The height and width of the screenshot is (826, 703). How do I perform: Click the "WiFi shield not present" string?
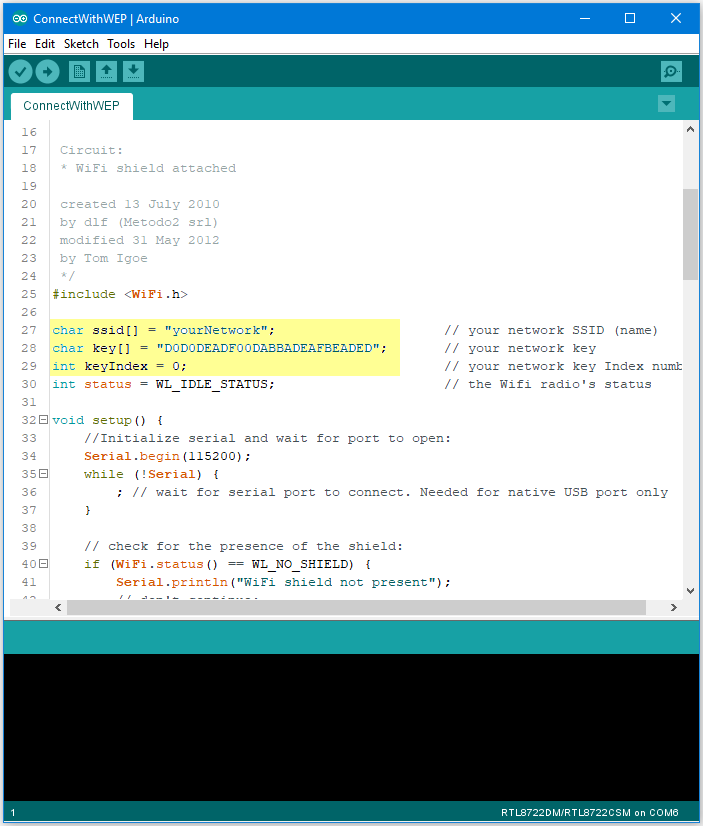pyautogui.click(x=334, y=582)
